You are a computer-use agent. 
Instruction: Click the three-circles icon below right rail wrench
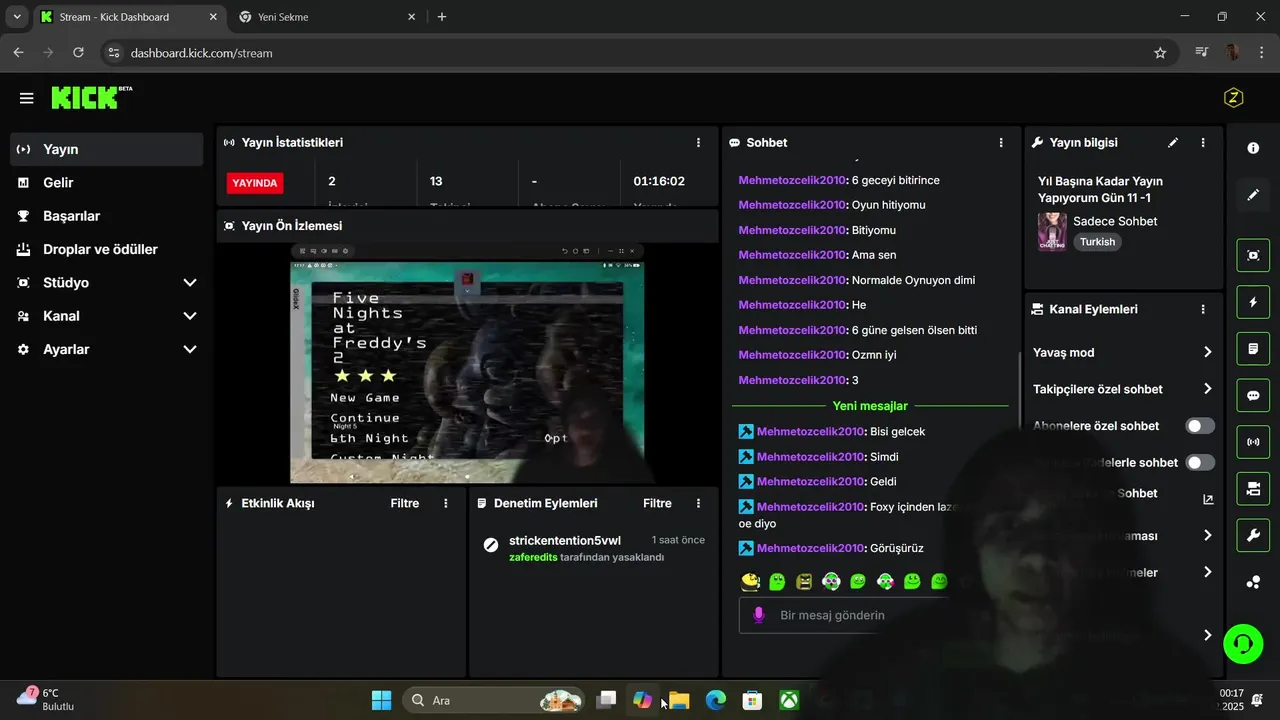pos(1253,582)
